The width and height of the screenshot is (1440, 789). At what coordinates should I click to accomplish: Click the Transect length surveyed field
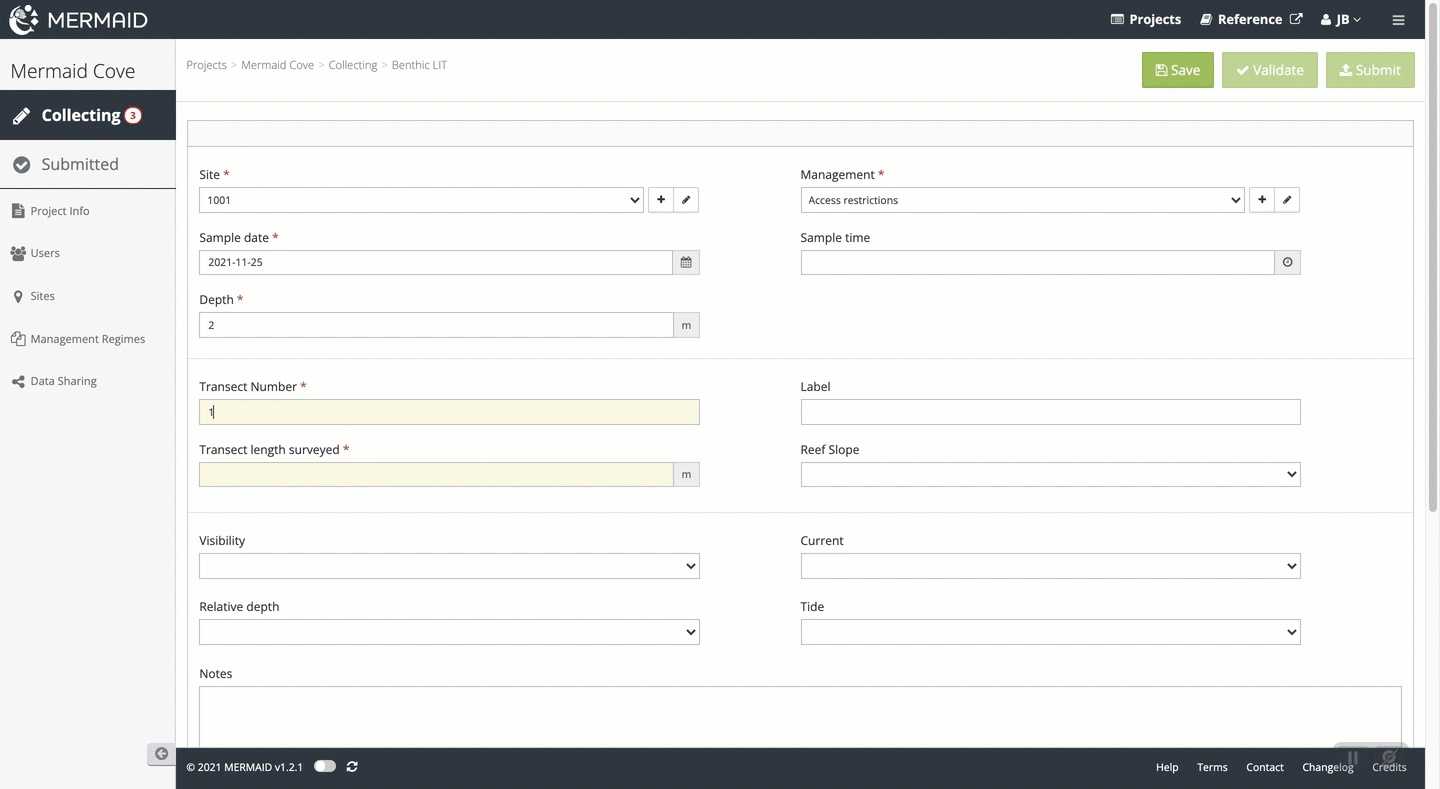point(436,474)
